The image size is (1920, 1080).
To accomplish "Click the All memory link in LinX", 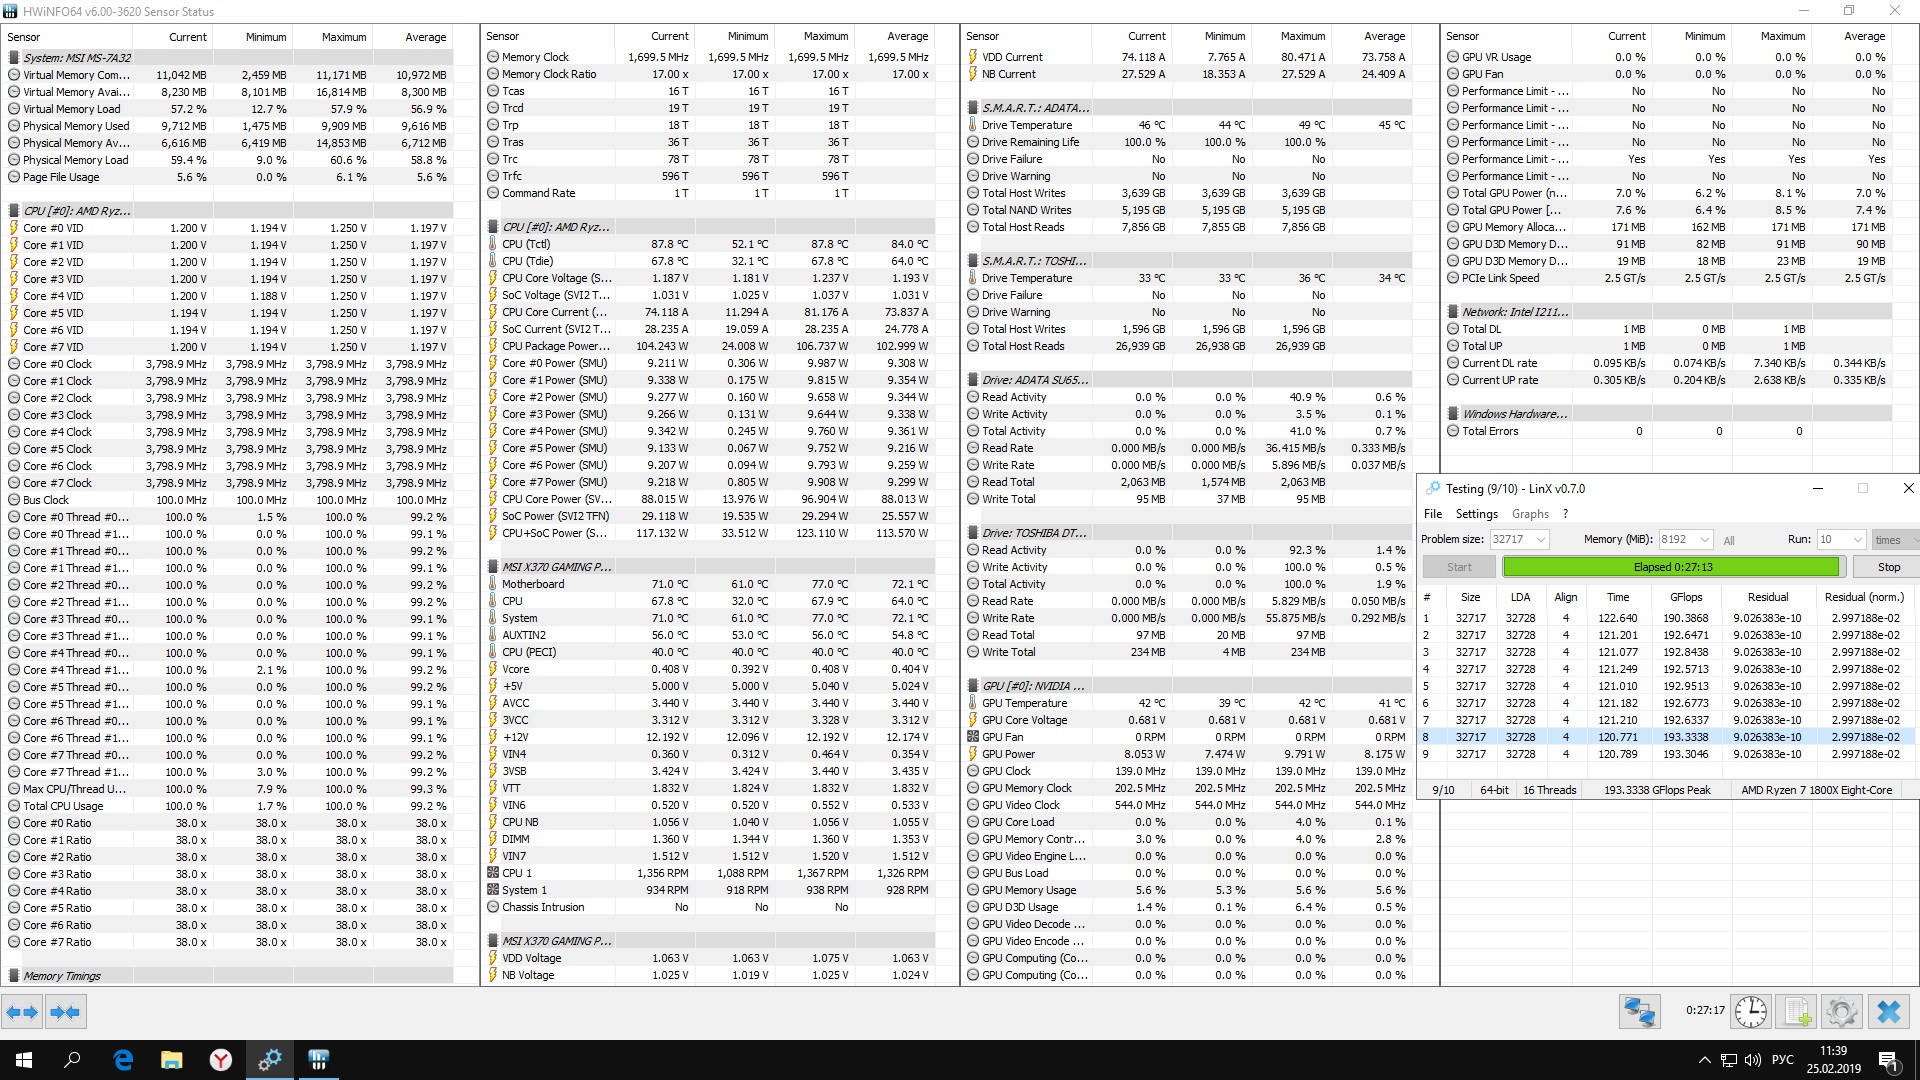I will pos(1729,541).
